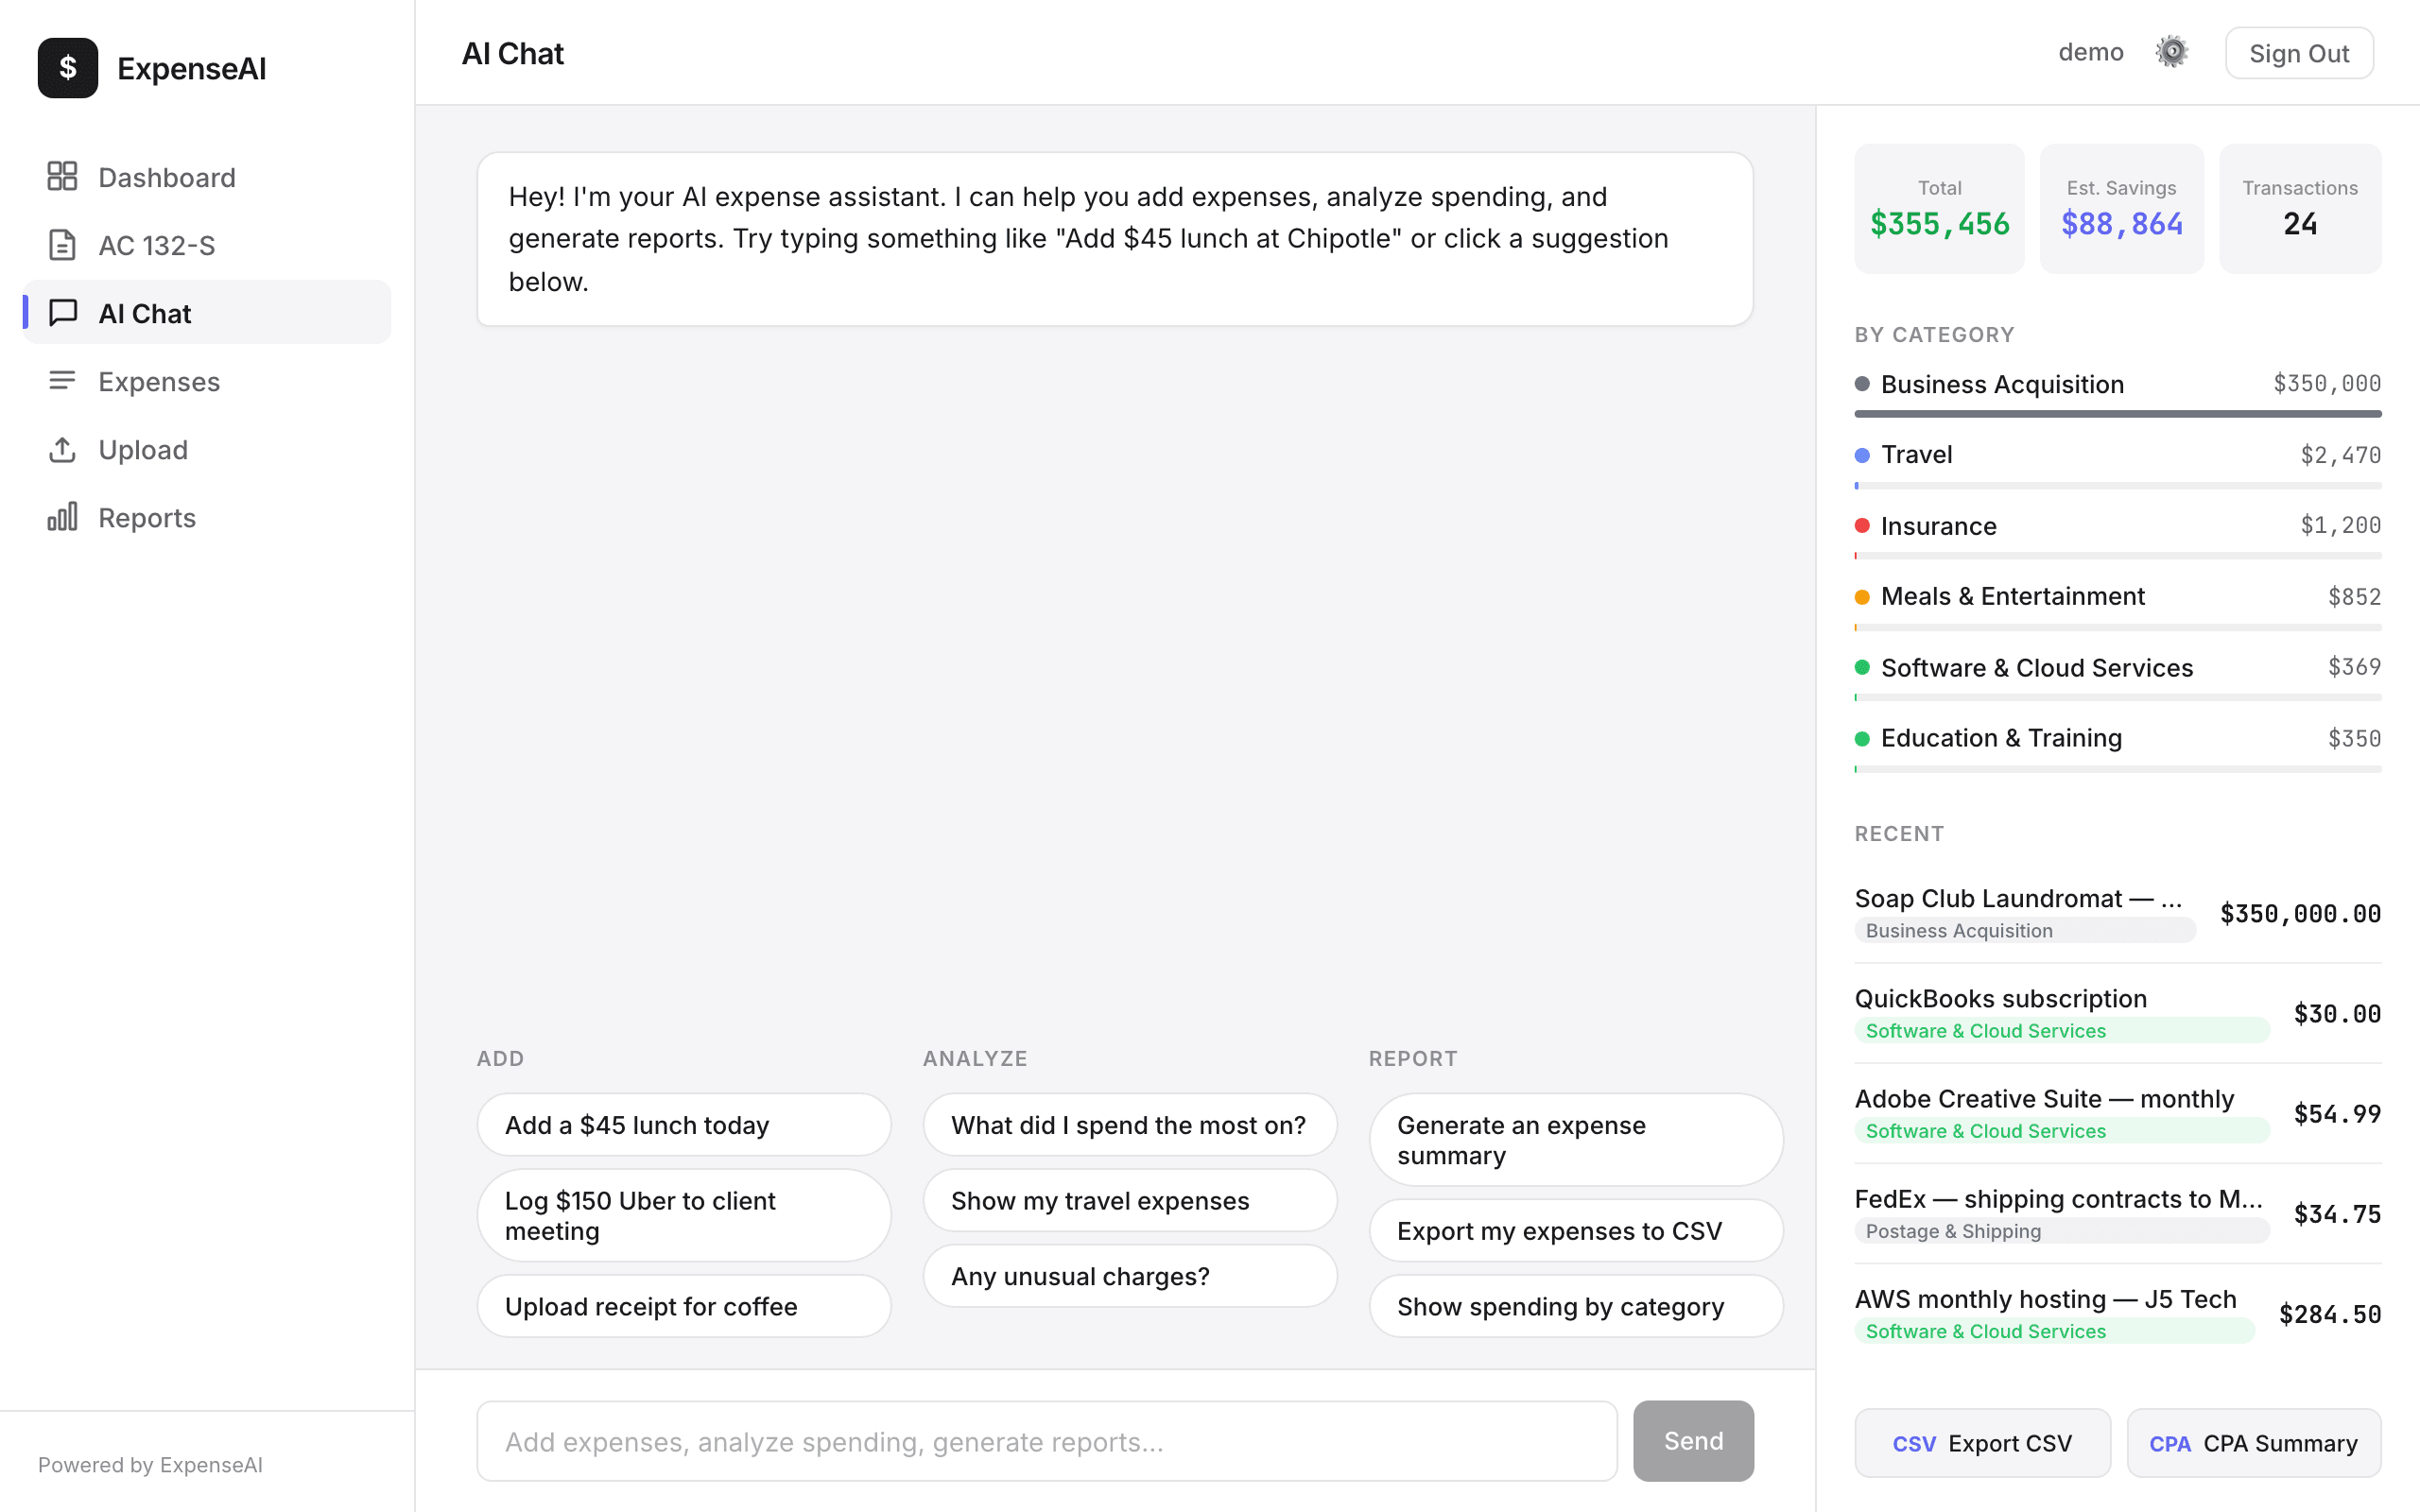The image size is (2420, 1512).
Task: Click the Upload arrow icon
Action: [62, 449]
